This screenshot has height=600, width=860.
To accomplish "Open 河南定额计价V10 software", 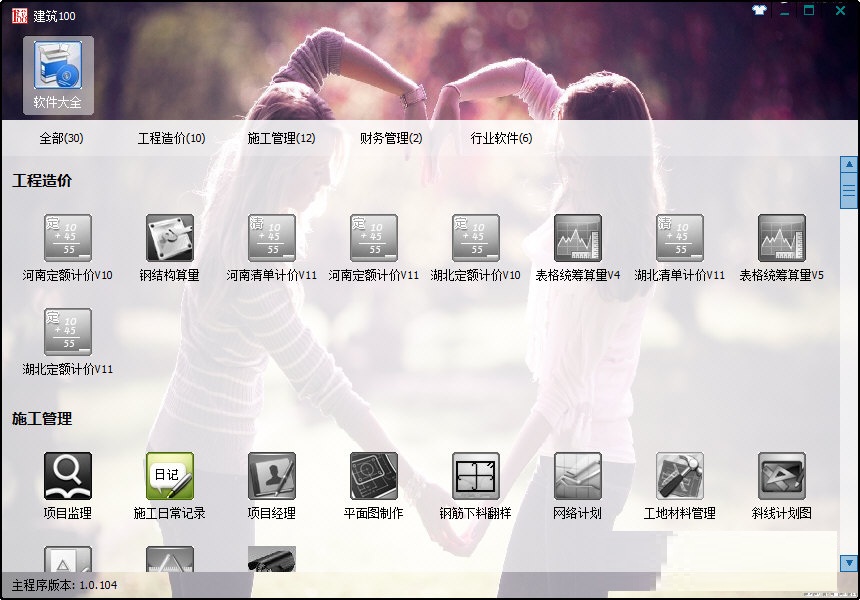I will click(x=66, y=240).
